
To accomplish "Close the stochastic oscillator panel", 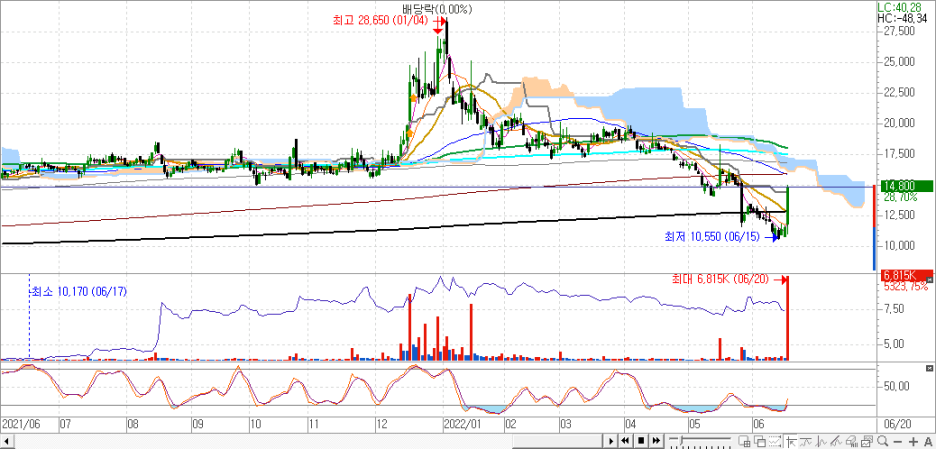I will 929,366.
